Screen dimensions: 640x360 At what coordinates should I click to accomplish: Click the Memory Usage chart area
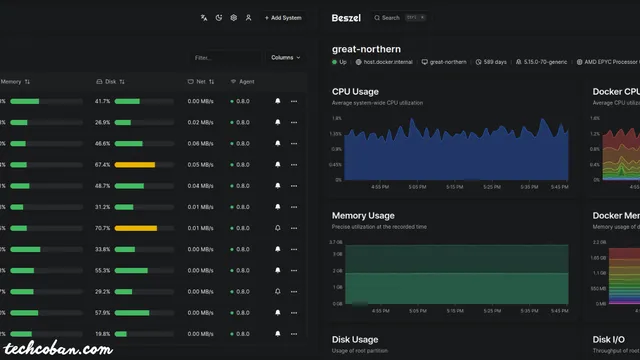tap(457, 273)
